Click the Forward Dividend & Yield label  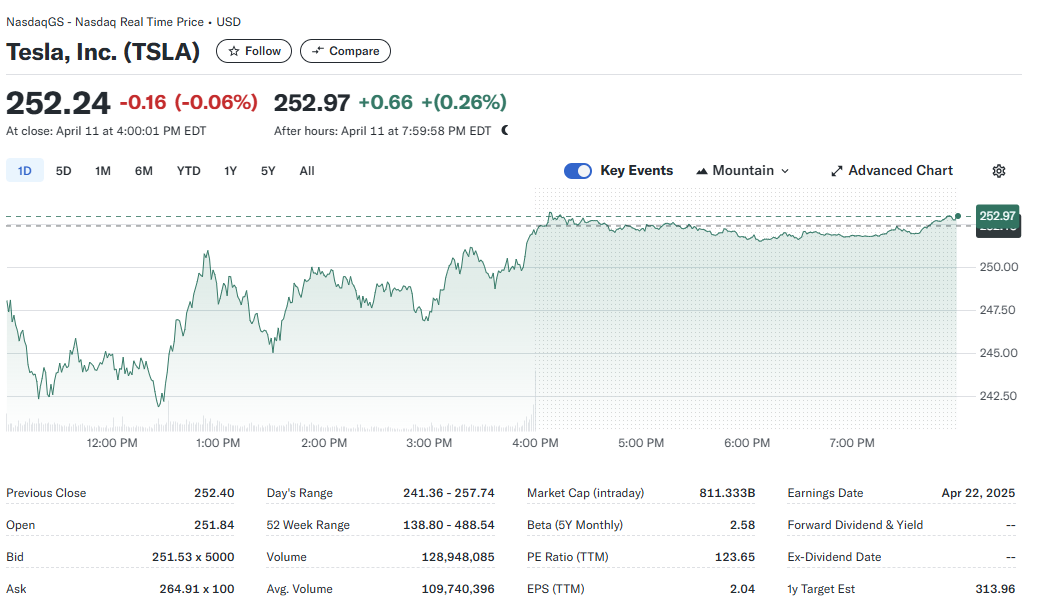coord(855,525)
